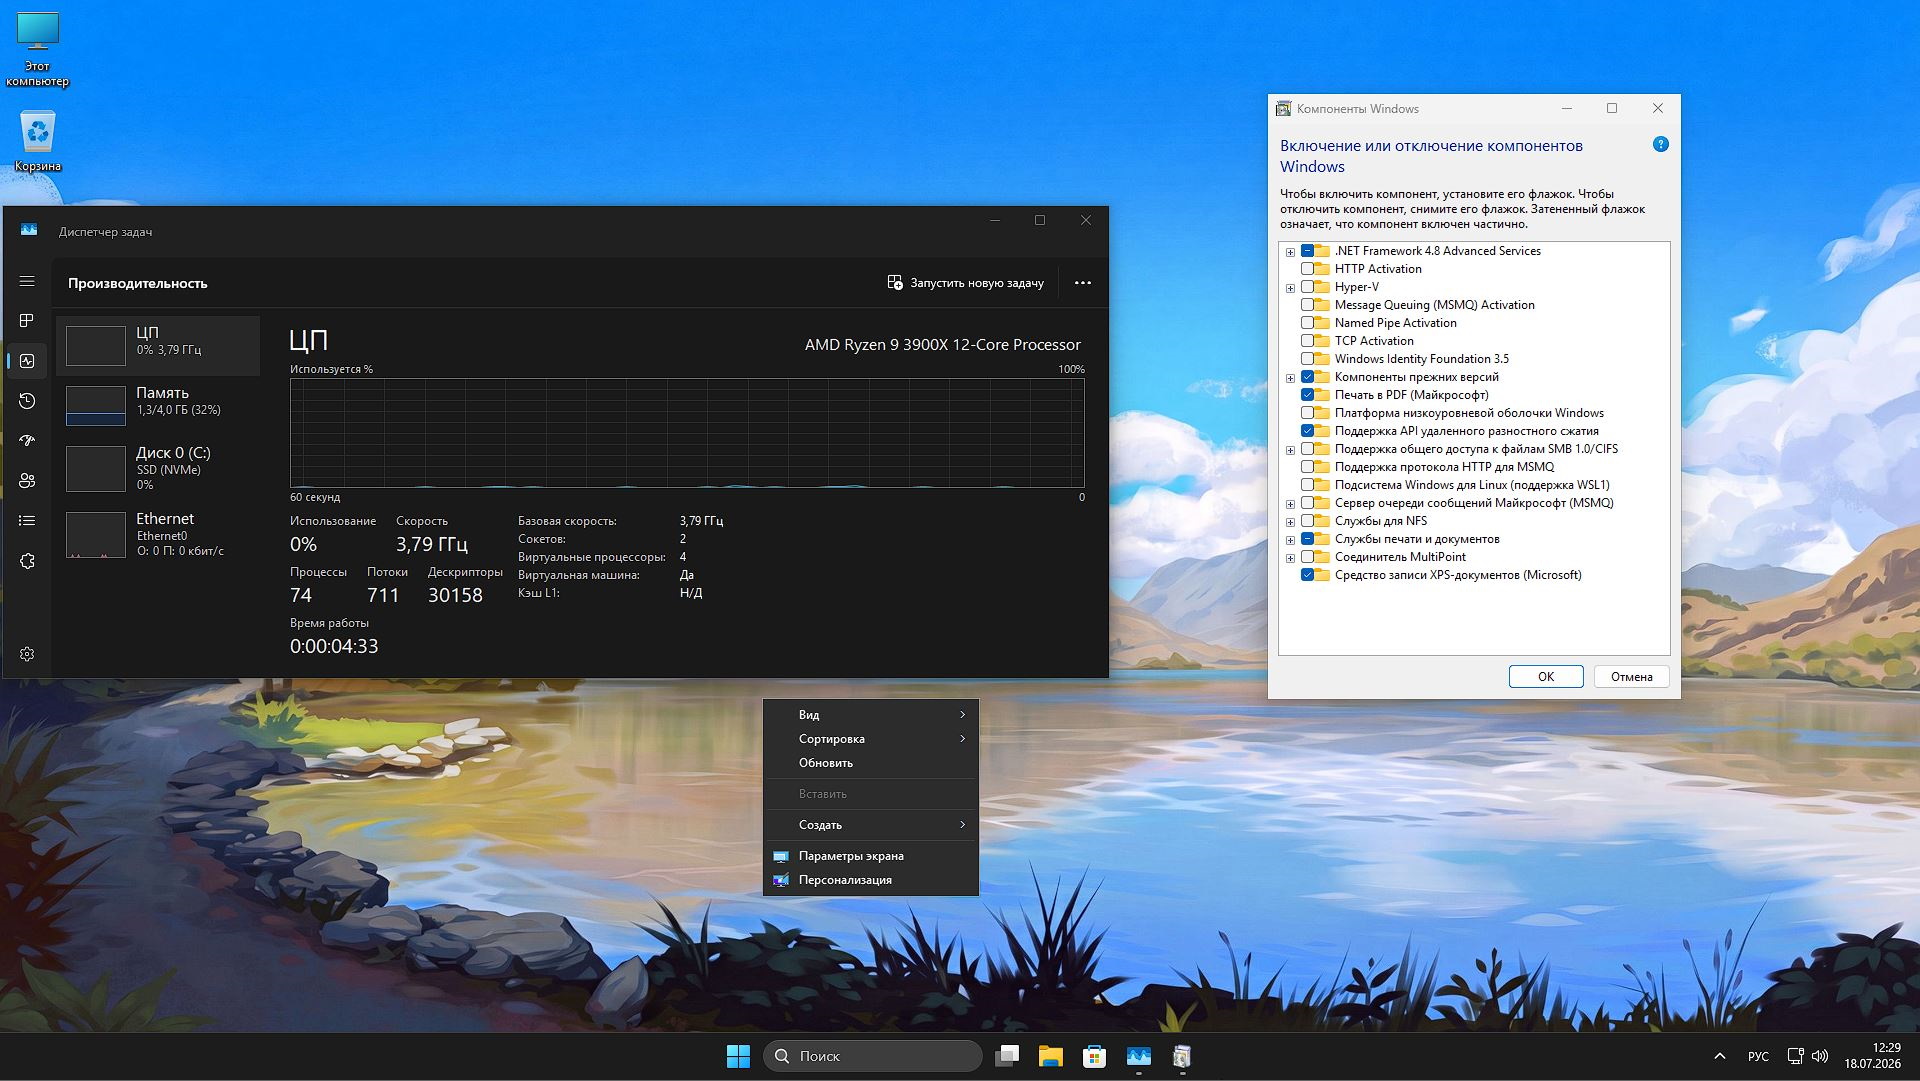Expand Соединитель MultiPoint node

point(1290,558)
